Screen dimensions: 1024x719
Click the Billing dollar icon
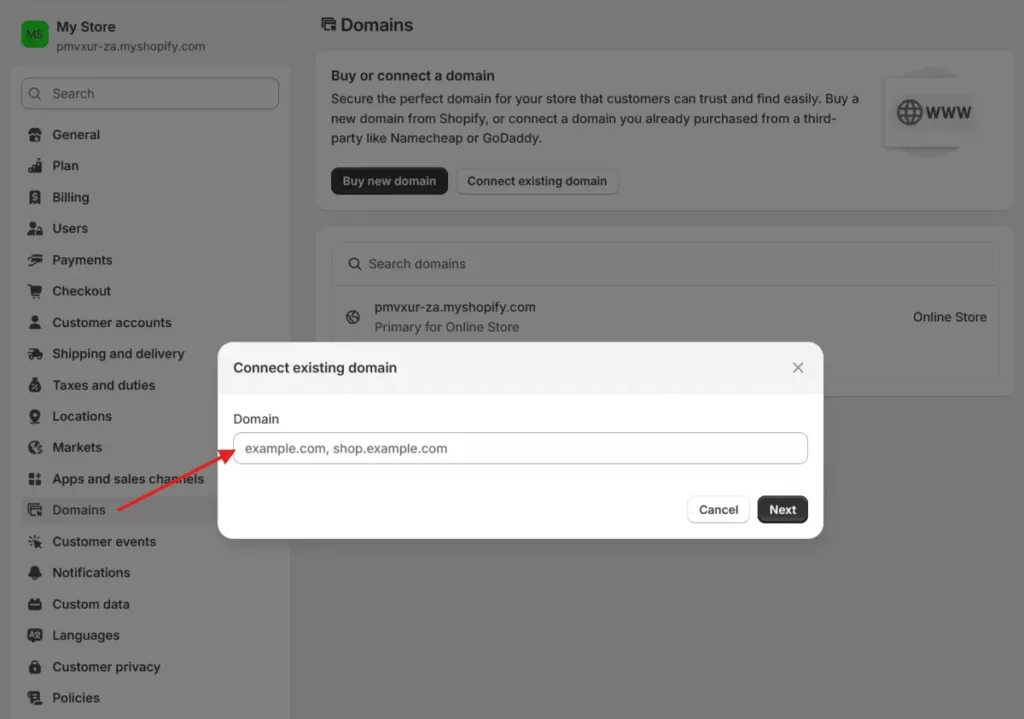point(35,198)
